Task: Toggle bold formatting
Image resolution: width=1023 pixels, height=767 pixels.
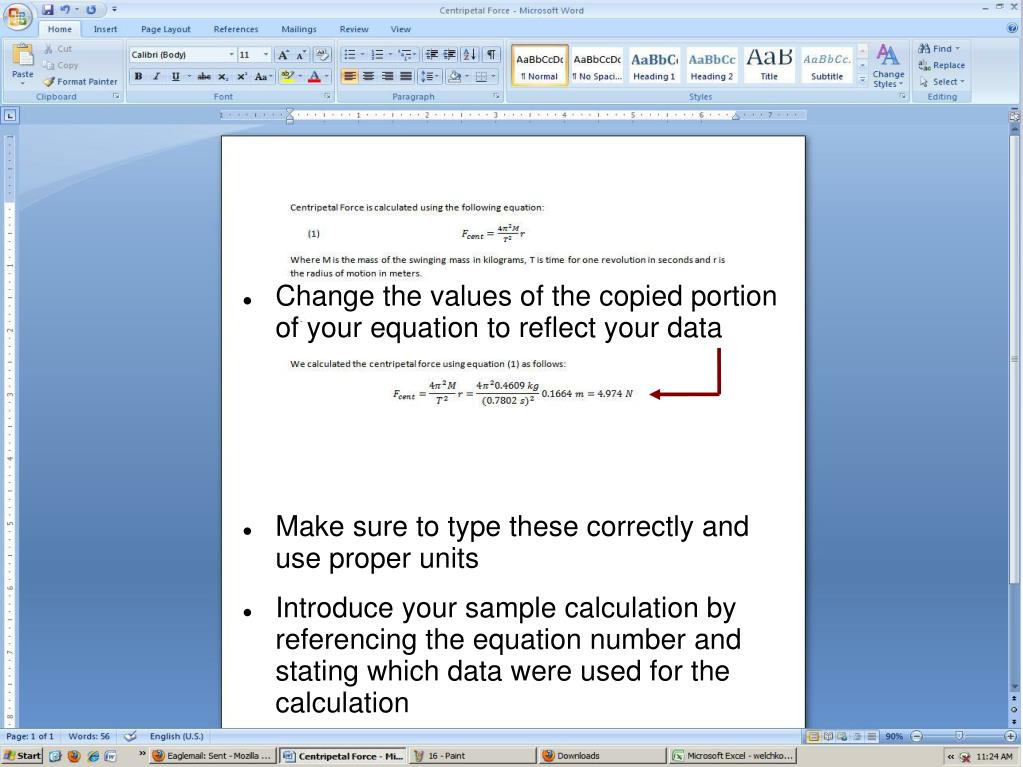Action: pos(138,76)
